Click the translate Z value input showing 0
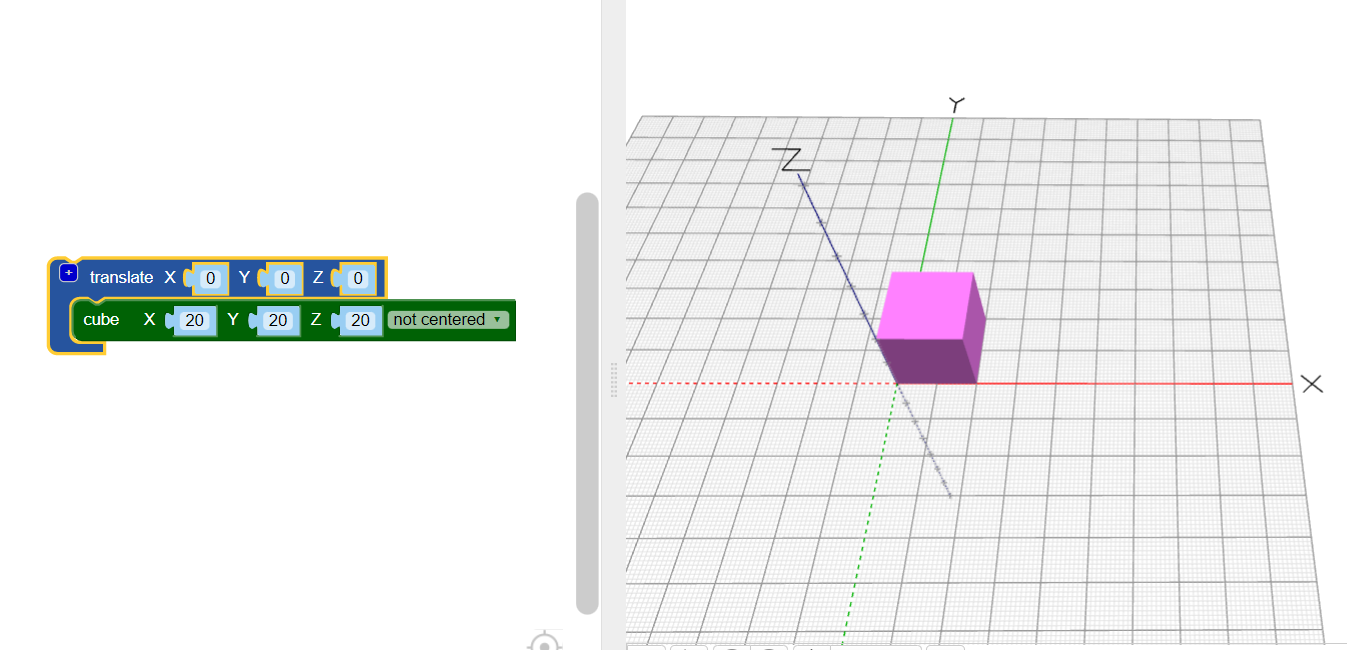Viewport: 1347px width, 650px height. pos(357,278)
